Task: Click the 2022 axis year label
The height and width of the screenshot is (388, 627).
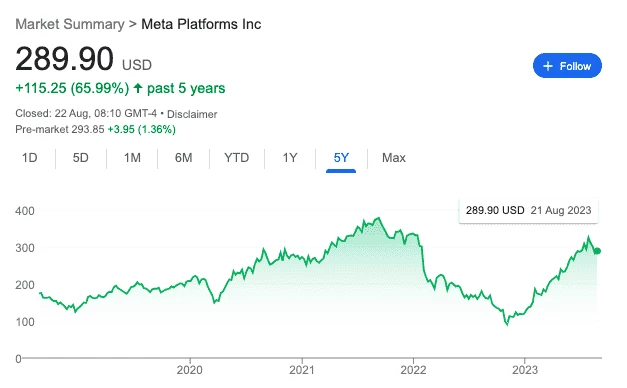Action: pos(413,370)
